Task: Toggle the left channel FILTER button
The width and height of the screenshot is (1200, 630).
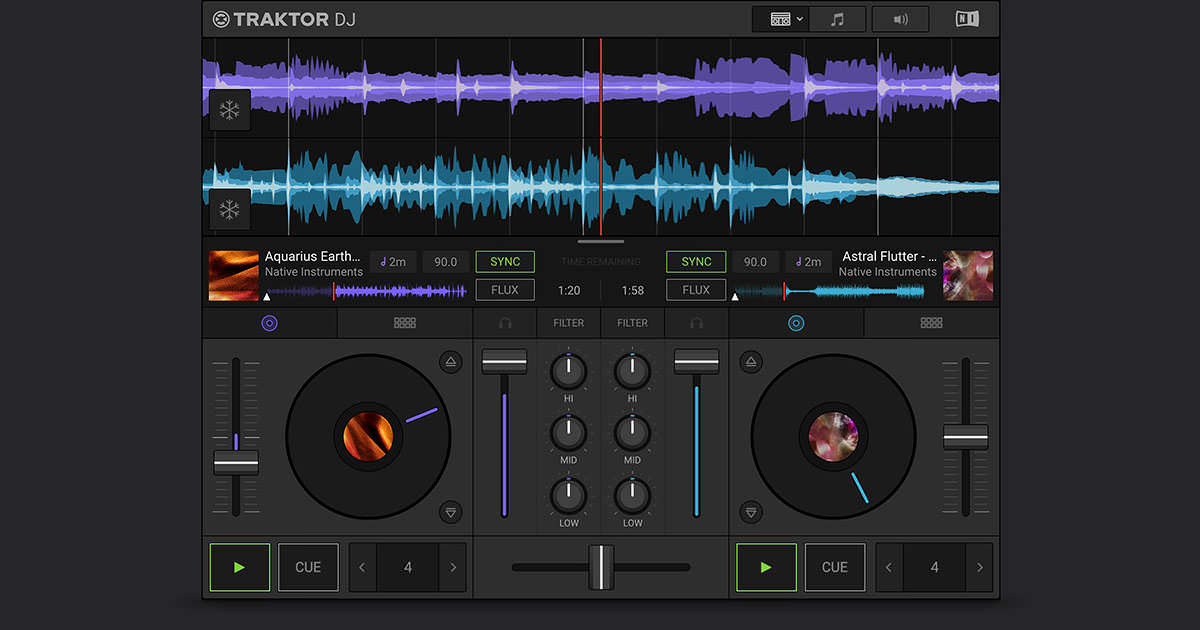Action: click(569, 323)
